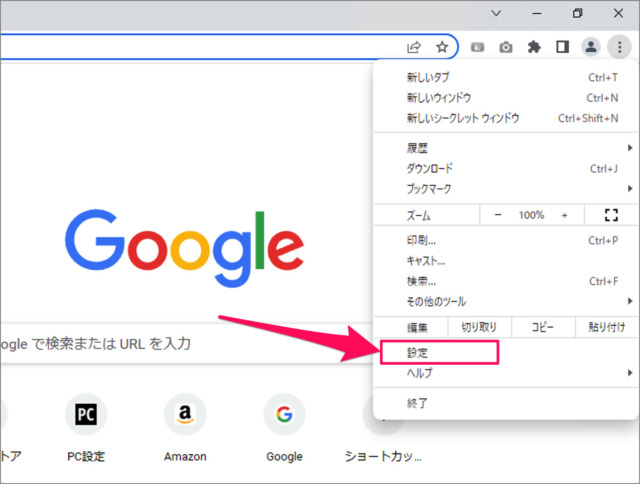Open the profile avatar icon
The image size is (640, 484).
coord(591,47)
